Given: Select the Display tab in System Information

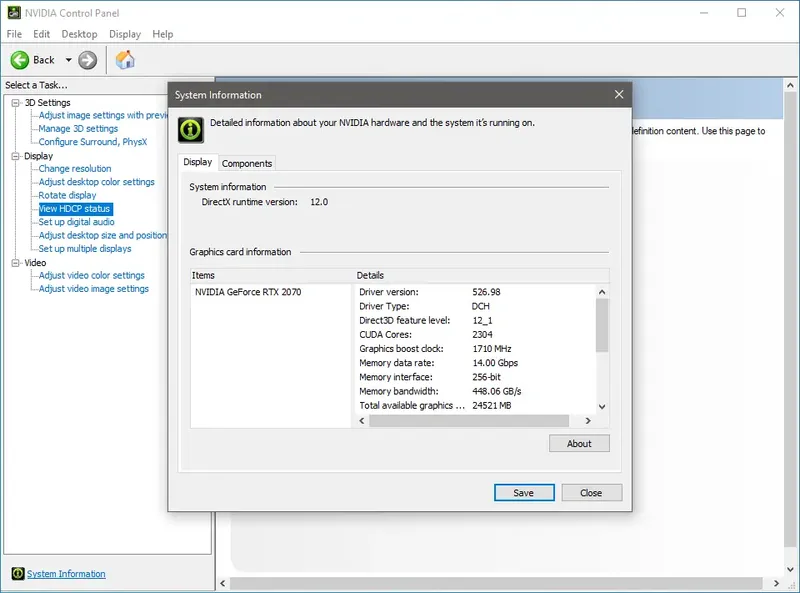Looking at the screenshot, I should click(x=197, y=162).
